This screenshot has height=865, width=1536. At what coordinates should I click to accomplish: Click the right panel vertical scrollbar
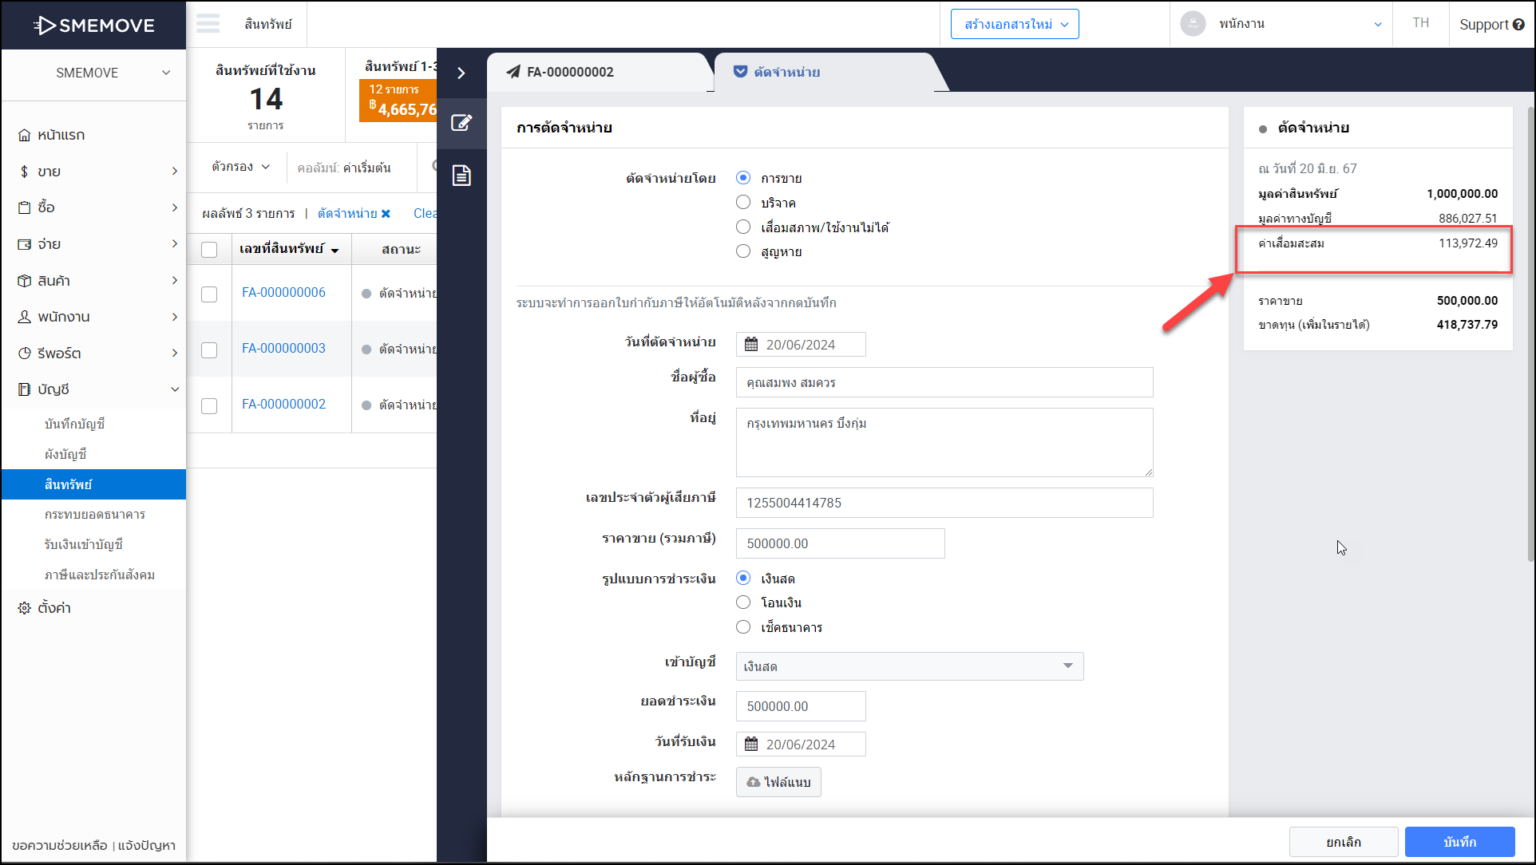point(1529,330)
